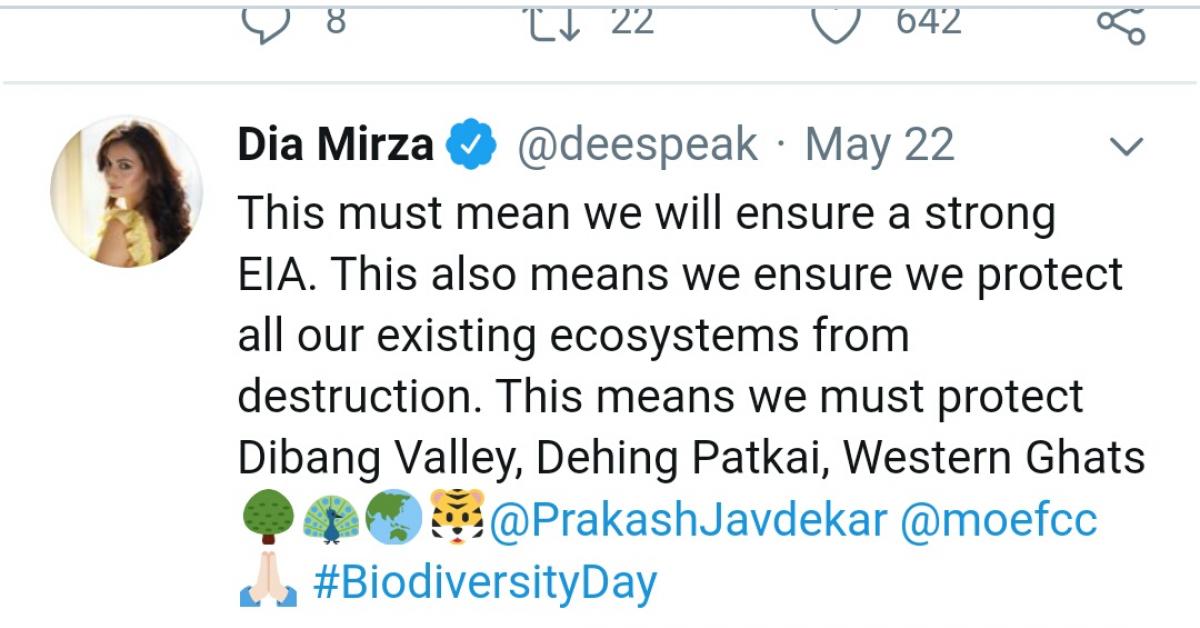This screenshot has height=628, width=1200.
Task: Expand the tweet options chevron
Action: [1127, 148]
